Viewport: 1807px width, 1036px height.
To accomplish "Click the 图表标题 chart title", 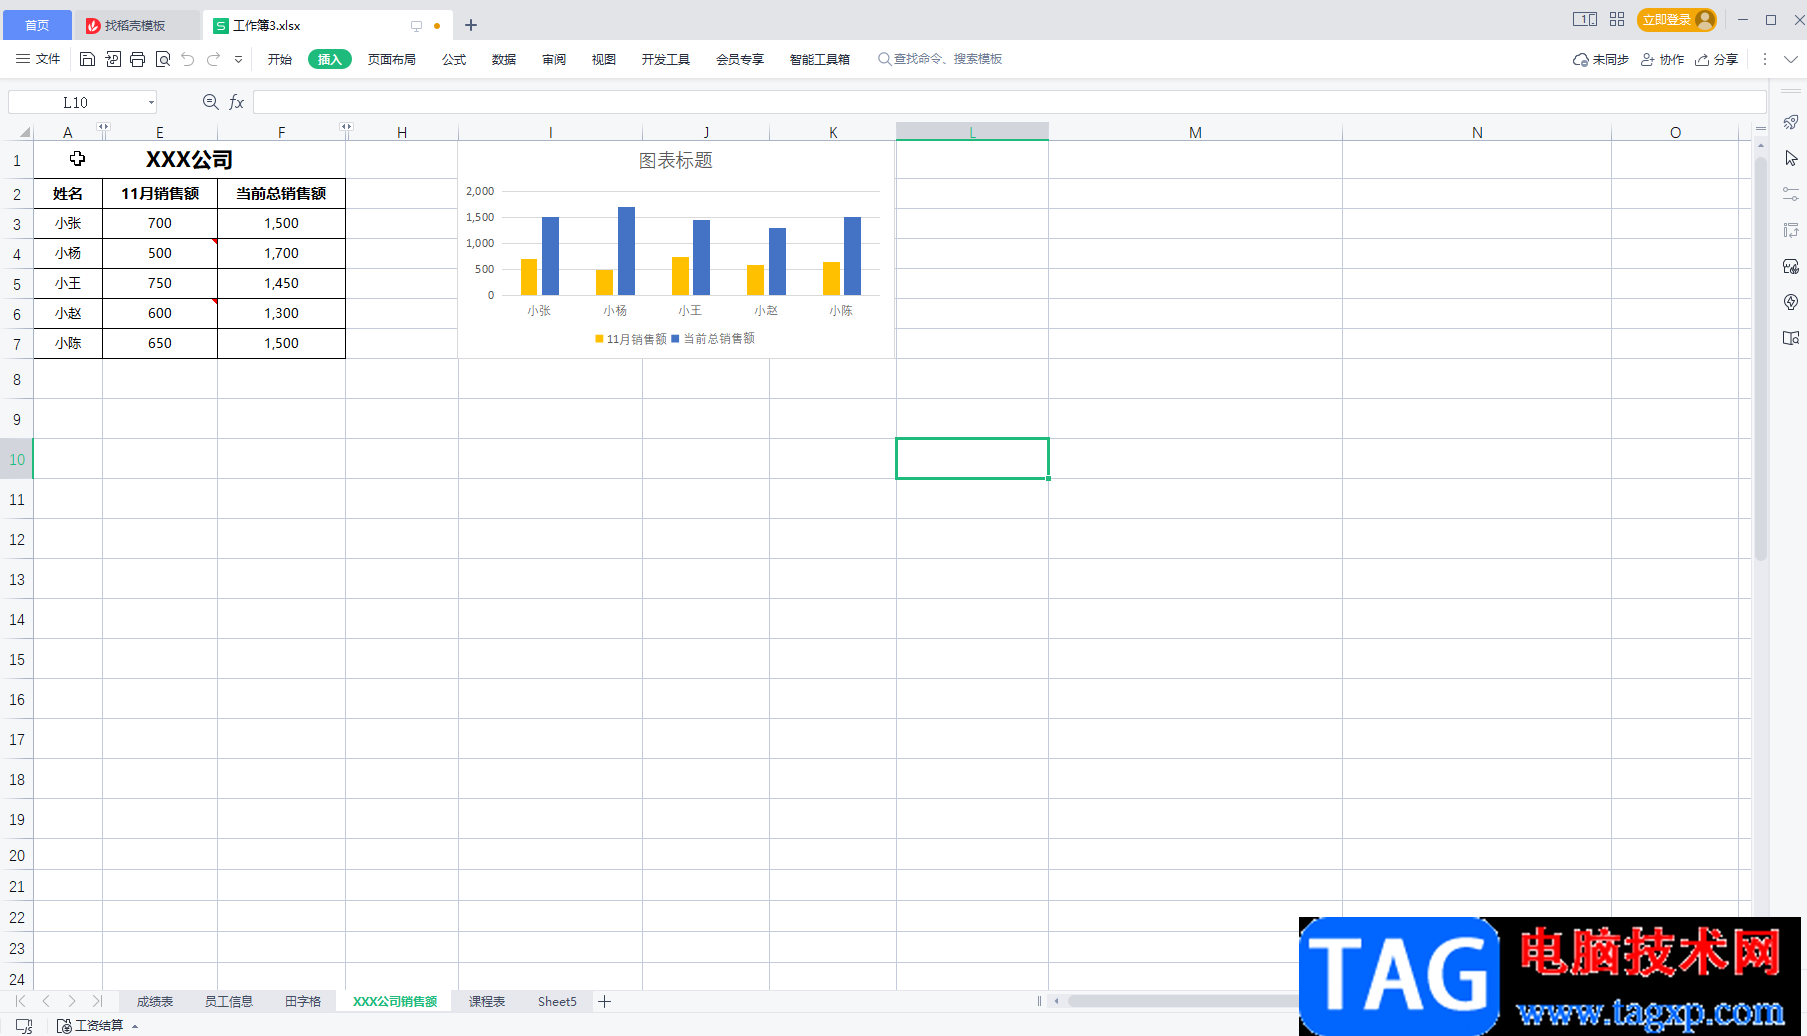I will click(x=676, y=160).
